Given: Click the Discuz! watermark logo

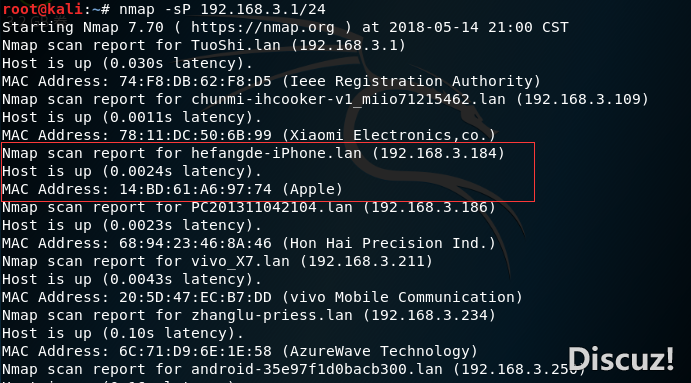Looking at the screenshot, I should pos(621,358).
